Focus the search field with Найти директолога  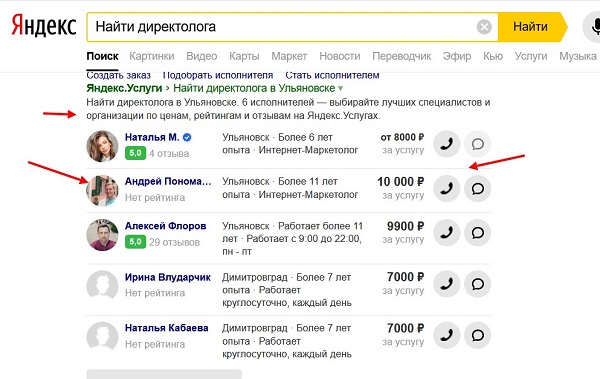[x=292, y=27]
